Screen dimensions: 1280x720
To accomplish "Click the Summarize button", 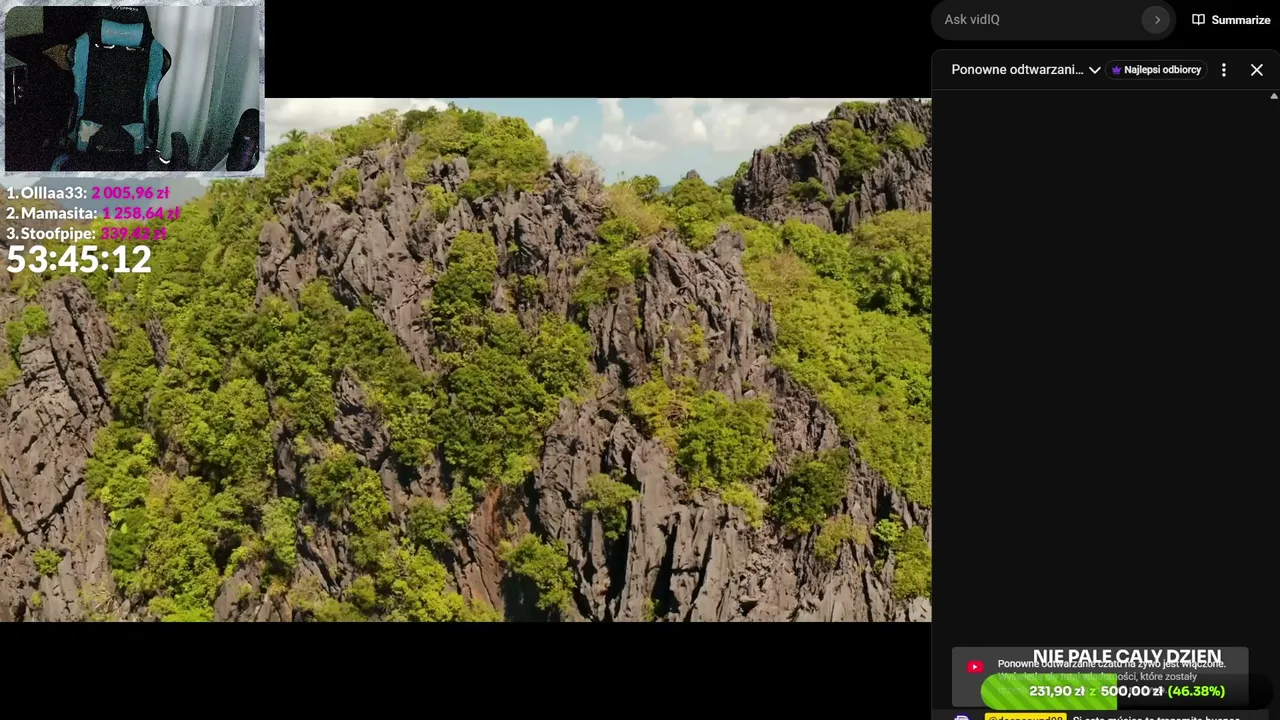I will [1231, 20].
